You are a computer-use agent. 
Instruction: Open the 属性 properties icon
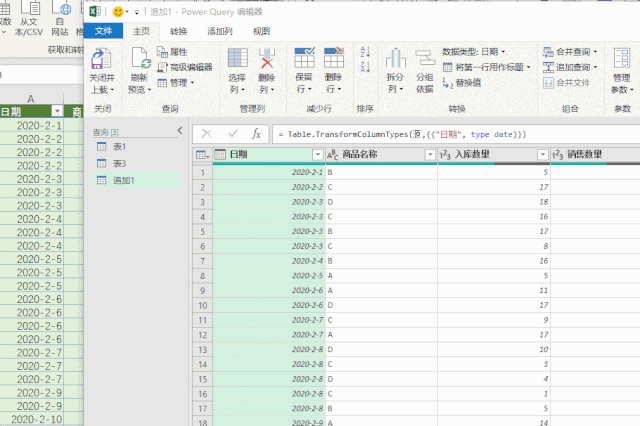click(162, 52)
